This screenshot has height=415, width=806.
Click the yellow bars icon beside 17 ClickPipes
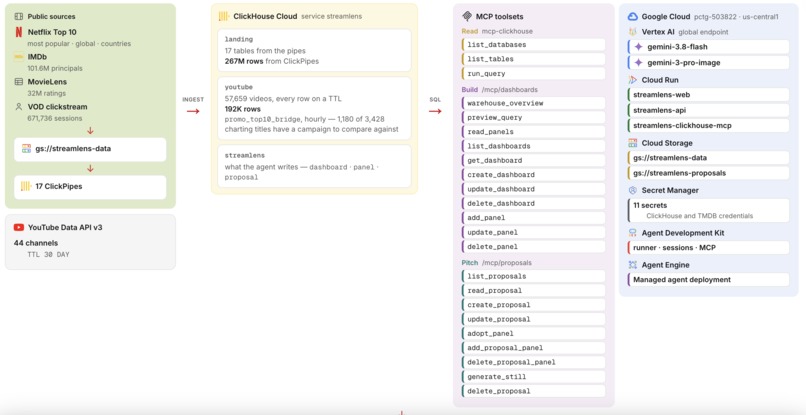pyautogui.click(x=26, y=187)
